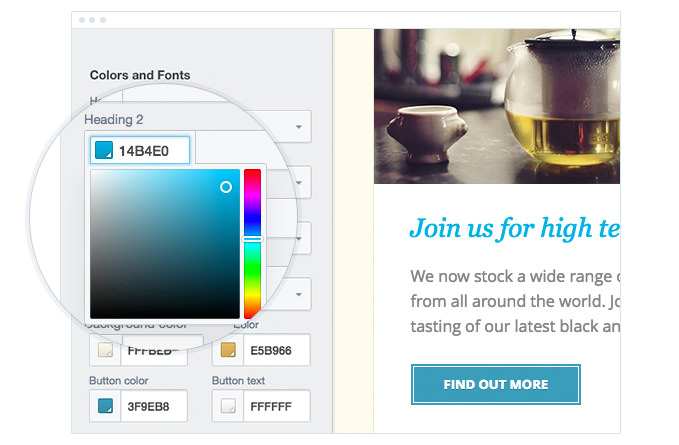
Task: Expand the first font dropdown arrow
Action: [x=298, y=127]
